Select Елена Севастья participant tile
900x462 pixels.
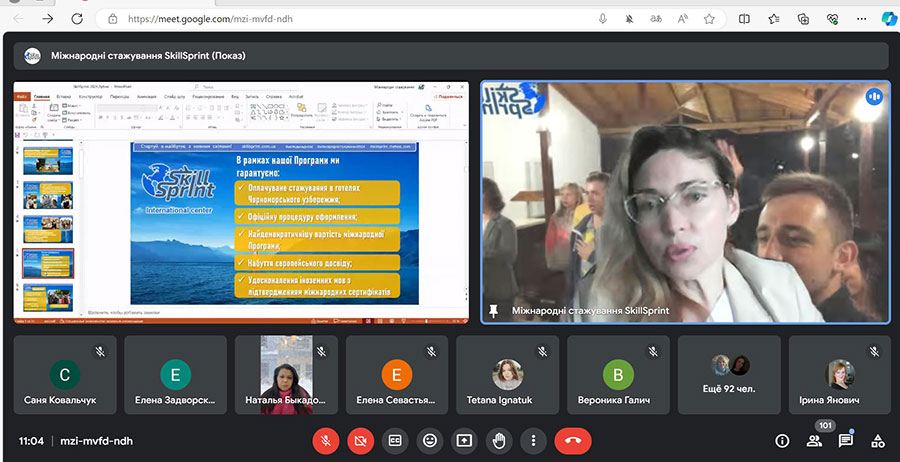tap(397, 375)
